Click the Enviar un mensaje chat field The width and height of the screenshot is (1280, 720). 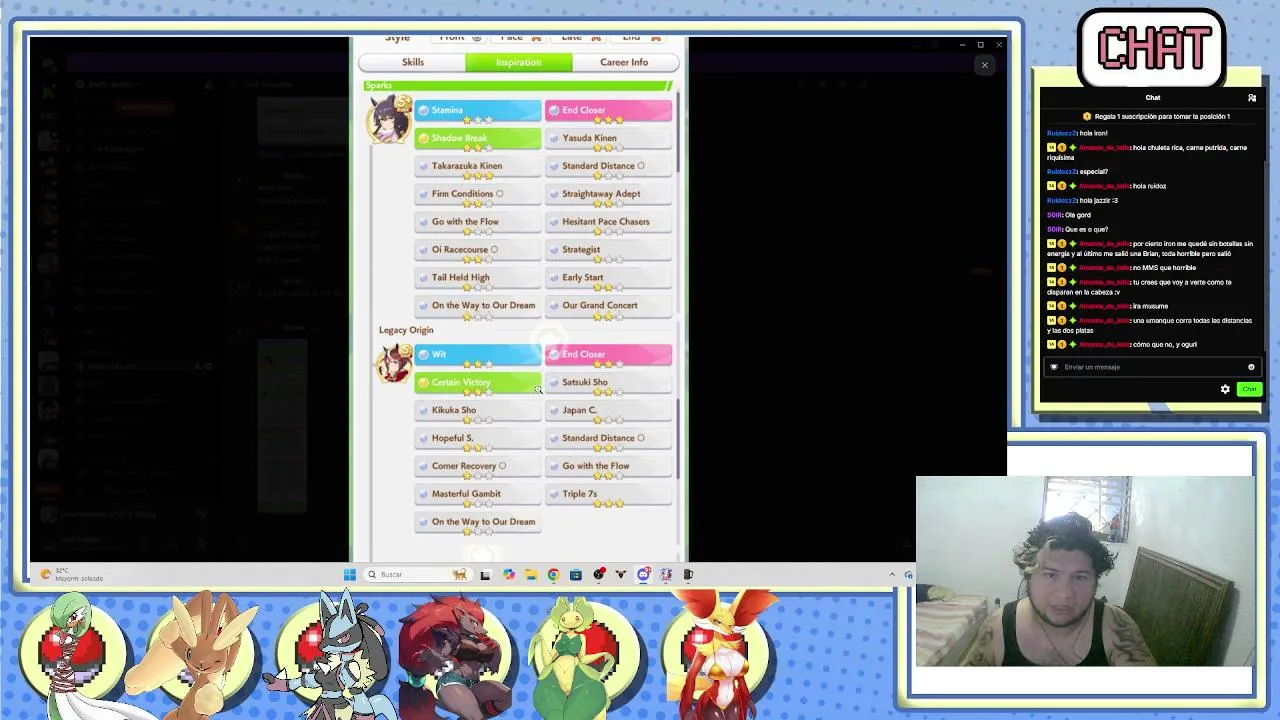(1152, 367)
